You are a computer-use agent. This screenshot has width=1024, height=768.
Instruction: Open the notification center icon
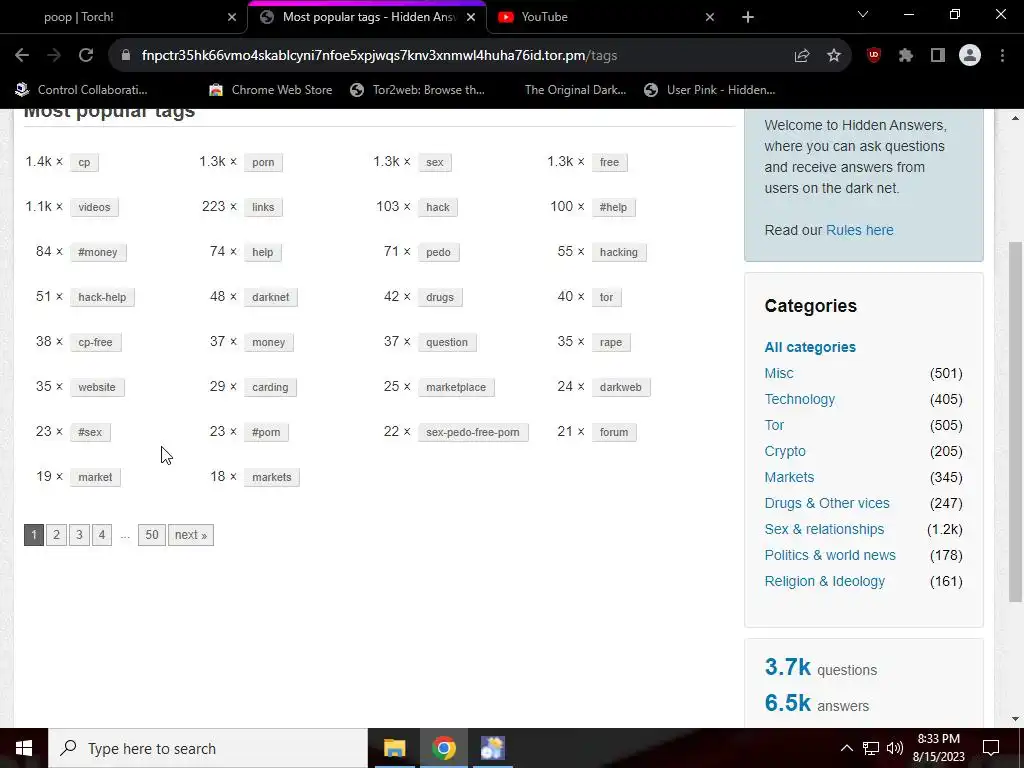tap(991, 748)
